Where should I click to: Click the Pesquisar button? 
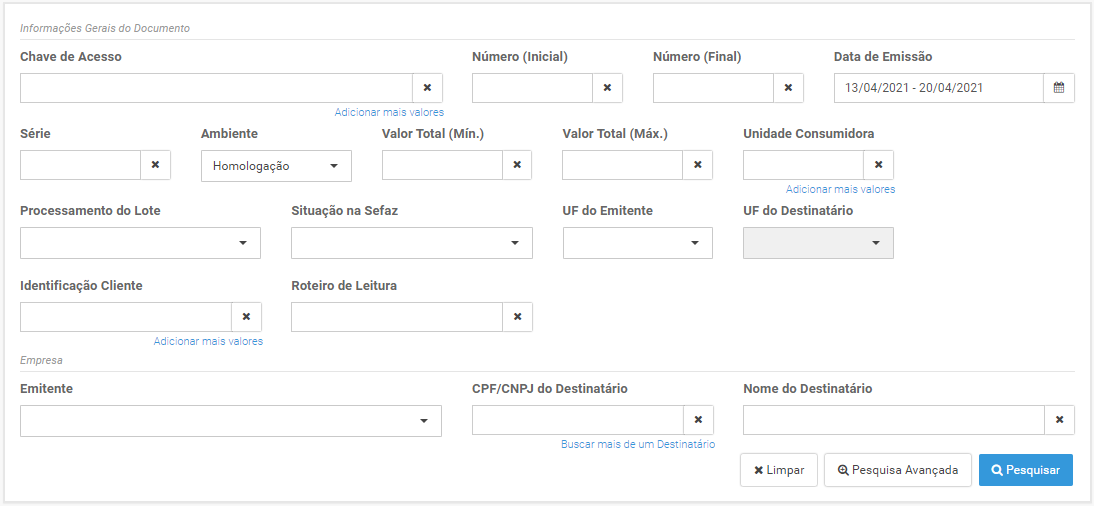tap(1026, 470)
